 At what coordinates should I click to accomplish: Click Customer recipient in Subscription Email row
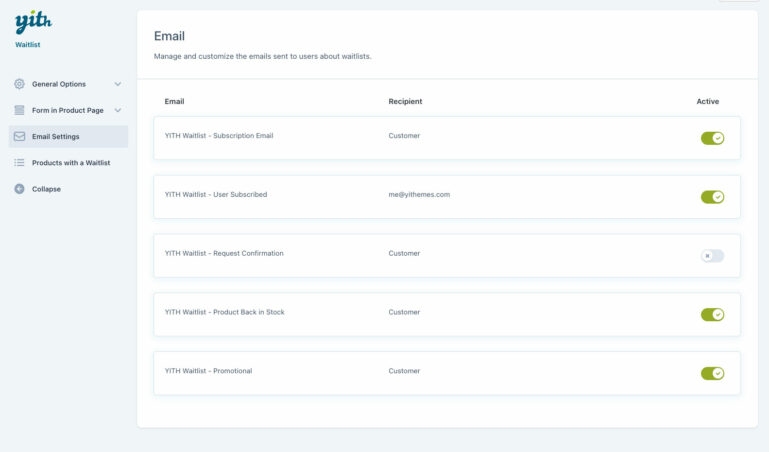click(404, 136)
